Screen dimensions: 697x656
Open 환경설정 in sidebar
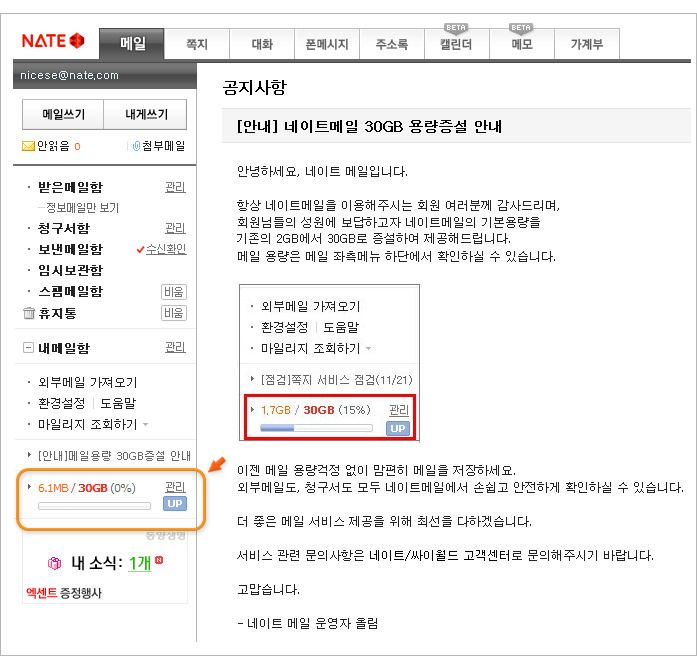(61, 403)
